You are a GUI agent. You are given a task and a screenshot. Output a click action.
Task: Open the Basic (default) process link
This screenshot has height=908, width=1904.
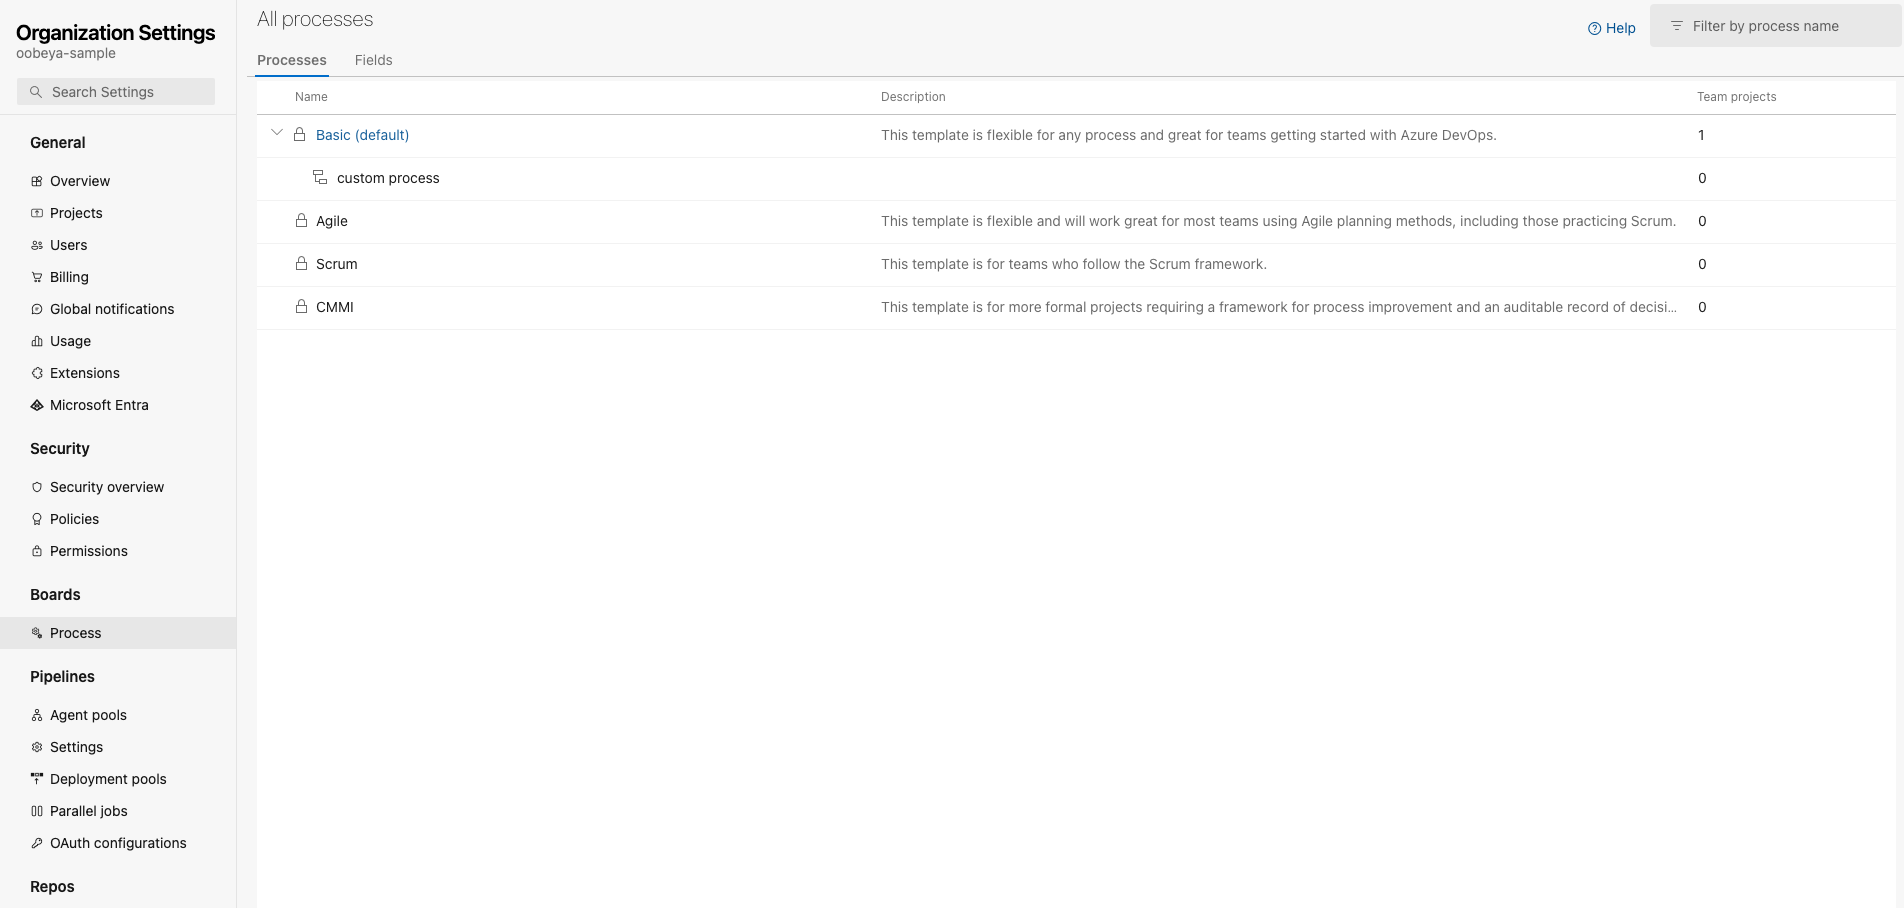(x=362, y=135)
